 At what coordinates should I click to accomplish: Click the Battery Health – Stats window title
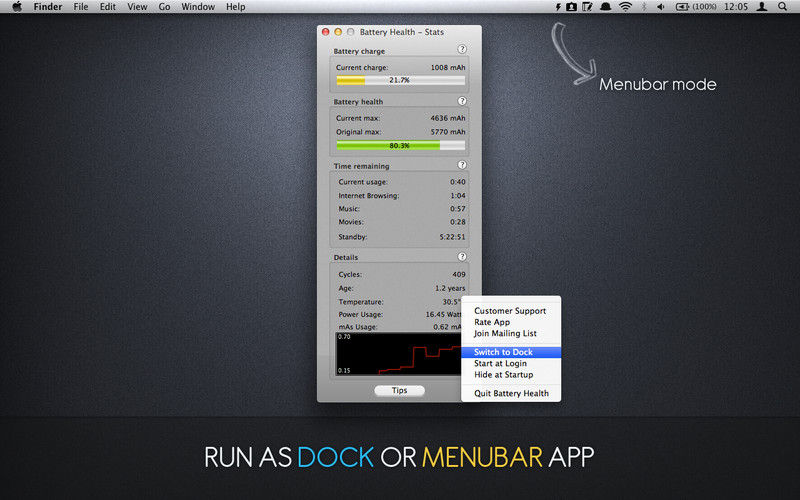402,32
